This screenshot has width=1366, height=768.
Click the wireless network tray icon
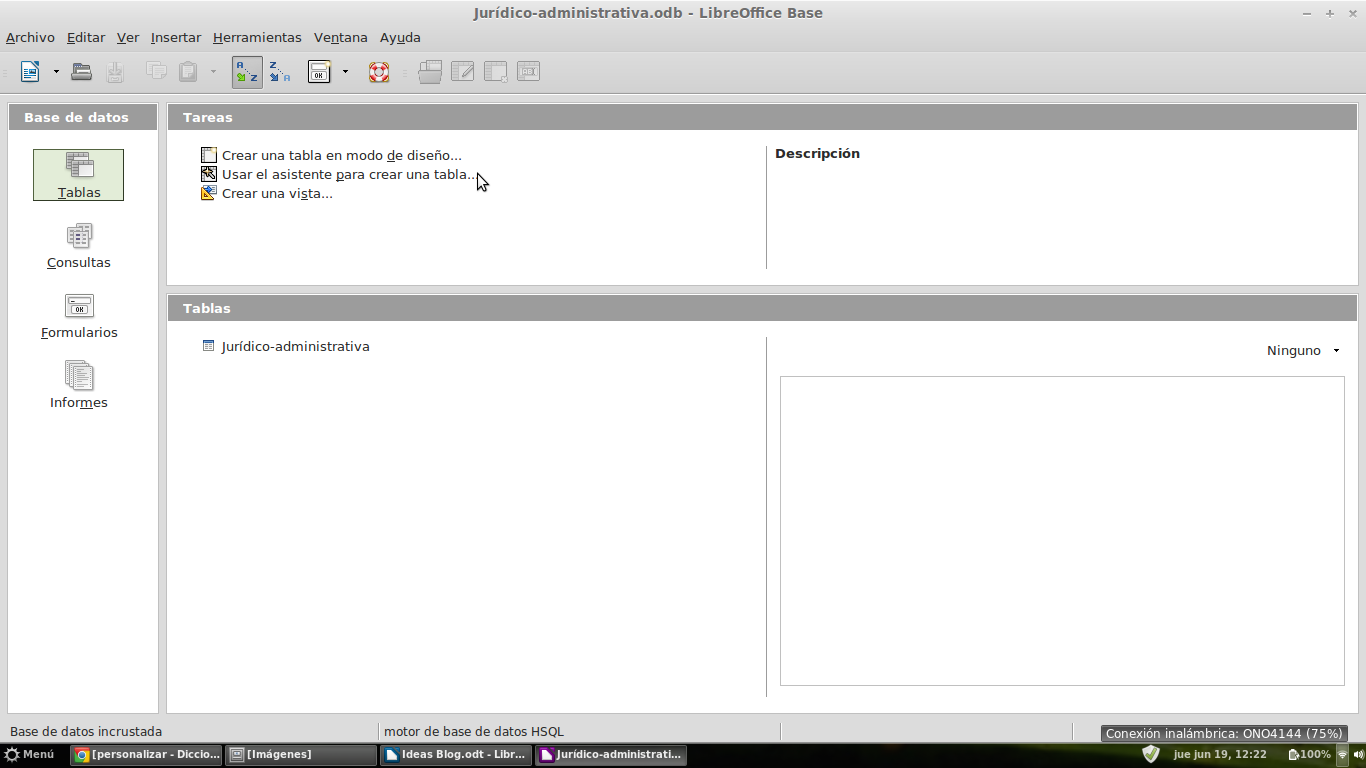(1343, 755)
